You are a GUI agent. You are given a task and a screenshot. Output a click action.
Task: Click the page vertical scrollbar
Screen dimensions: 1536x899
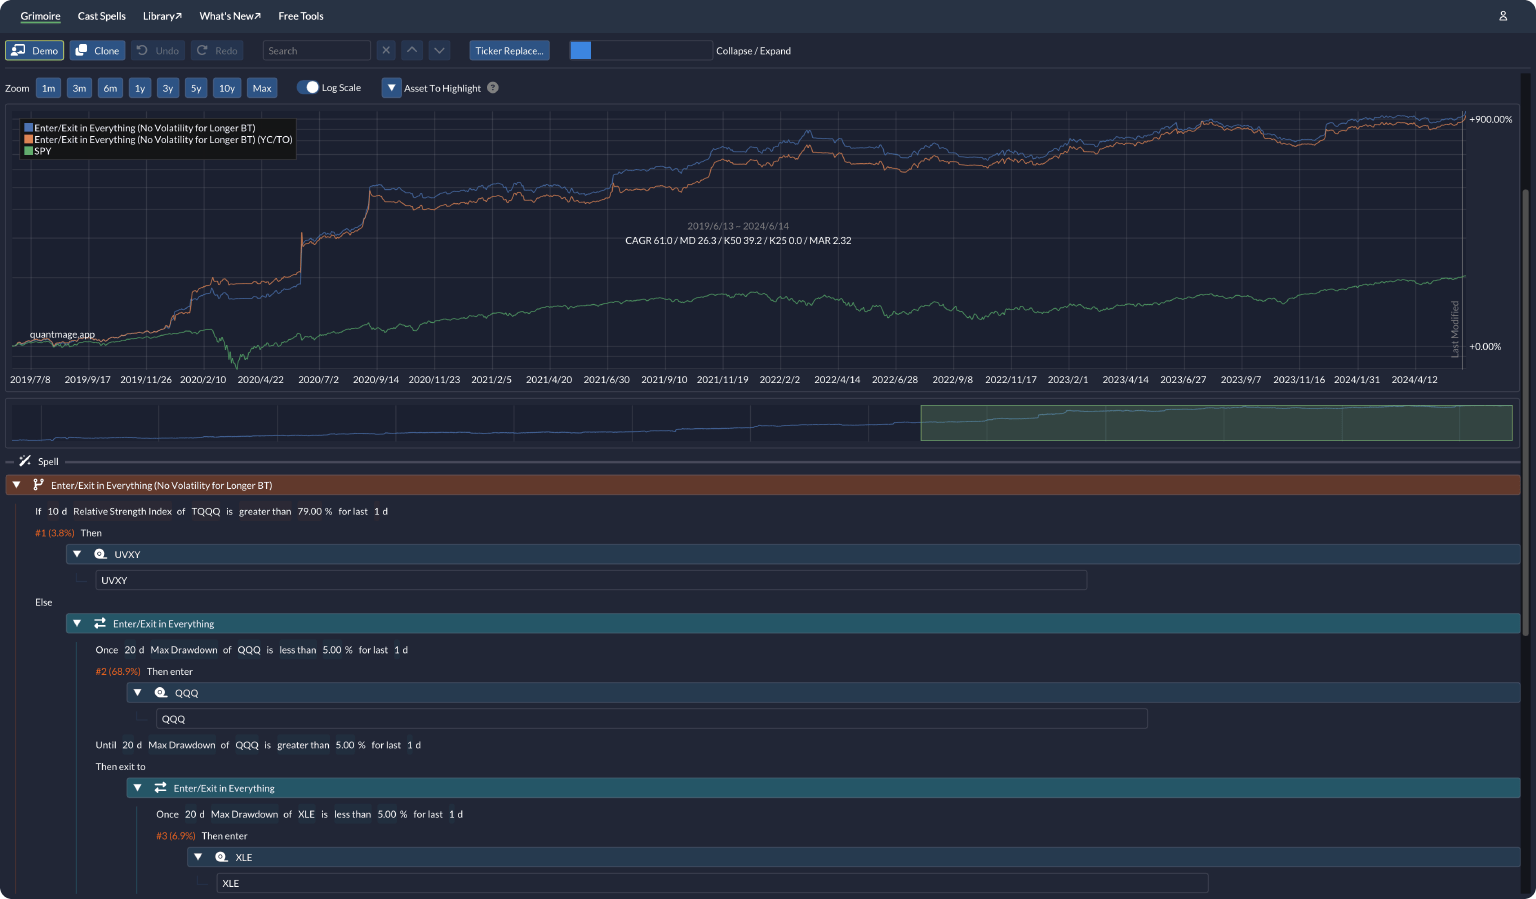point(1525,410)
